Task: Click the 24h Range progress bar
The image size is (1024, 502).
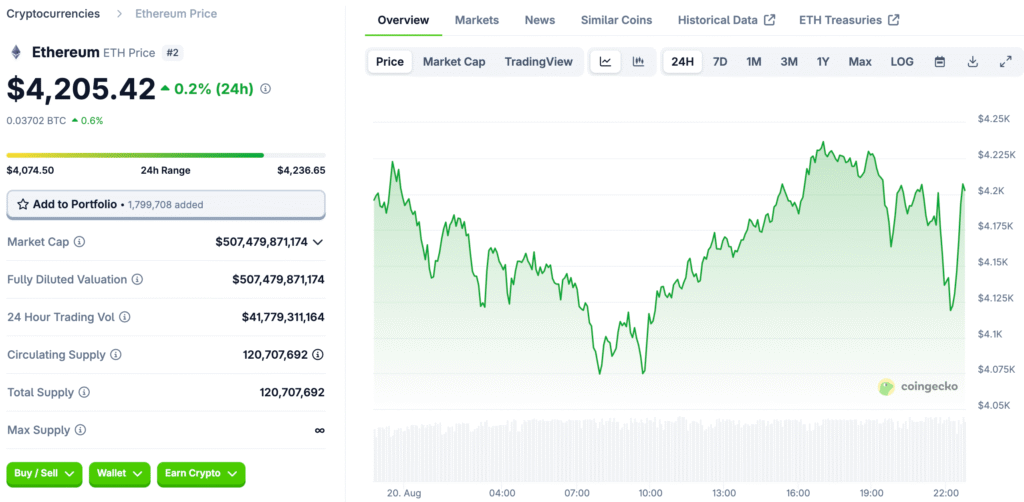Action: [x=166, y=155]
